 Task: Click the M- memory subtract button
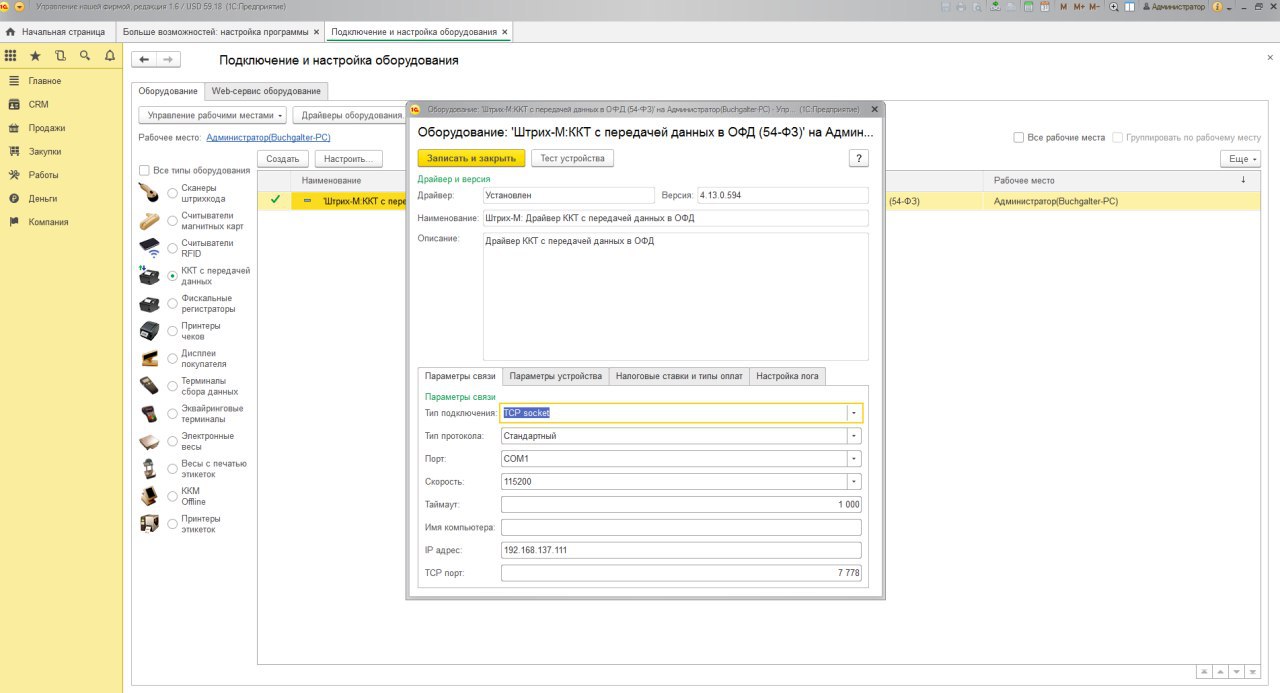(x=1095, y=6)
